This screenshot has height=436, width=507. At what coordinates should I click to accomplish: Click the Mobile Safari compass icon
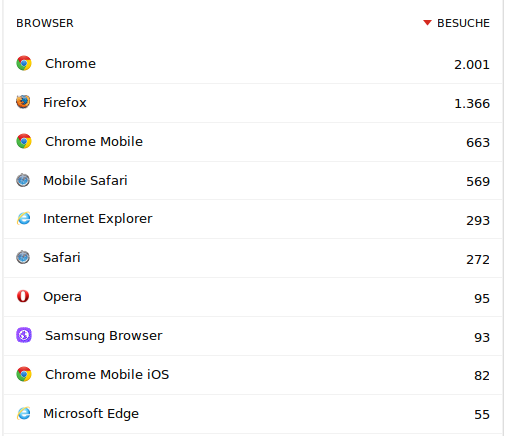[x=23, y=180]
